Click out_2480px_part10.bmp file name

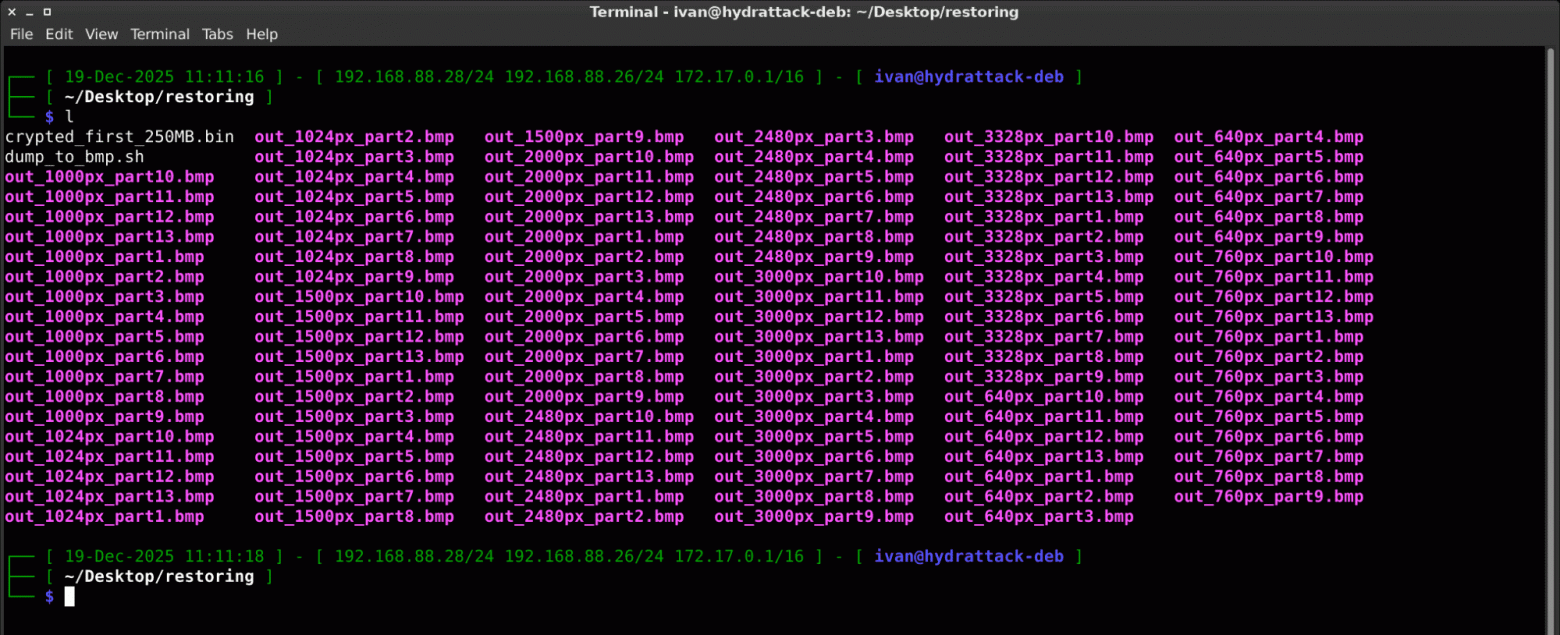(x=589, y=417)
